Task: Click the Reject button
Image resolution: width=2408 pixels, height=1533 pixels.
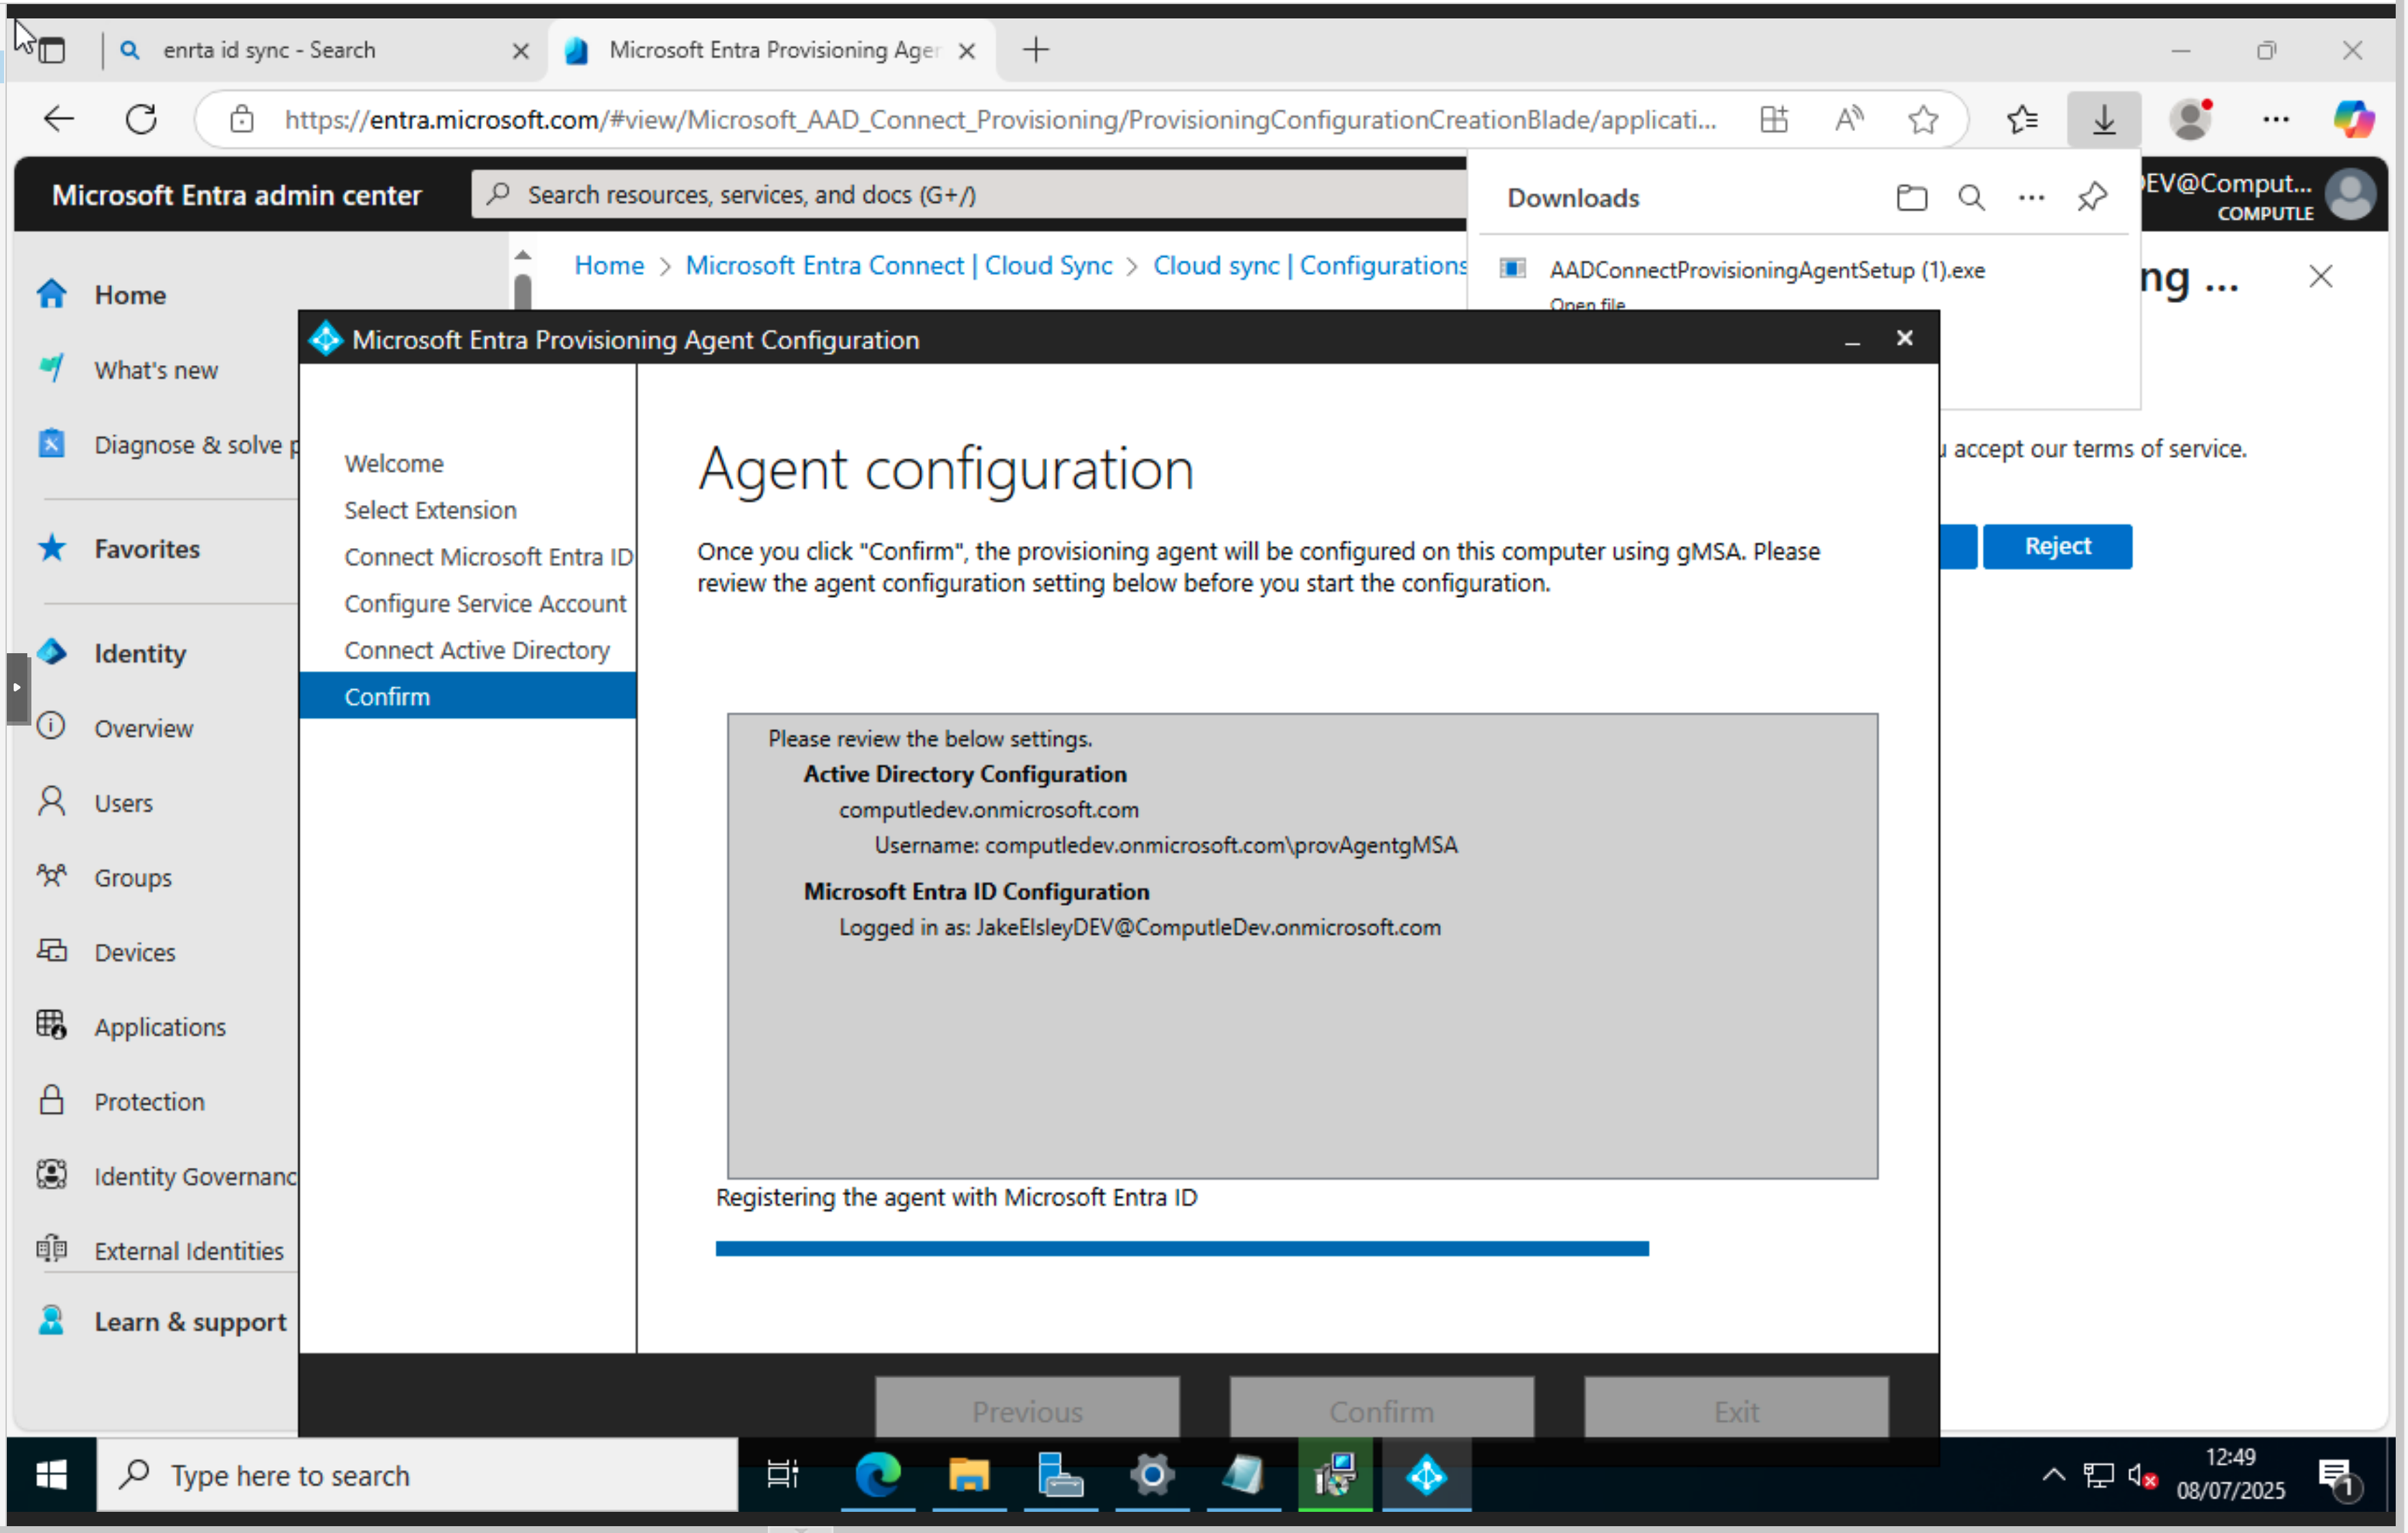Action: pyautogui.click(x=2056, y=546)
